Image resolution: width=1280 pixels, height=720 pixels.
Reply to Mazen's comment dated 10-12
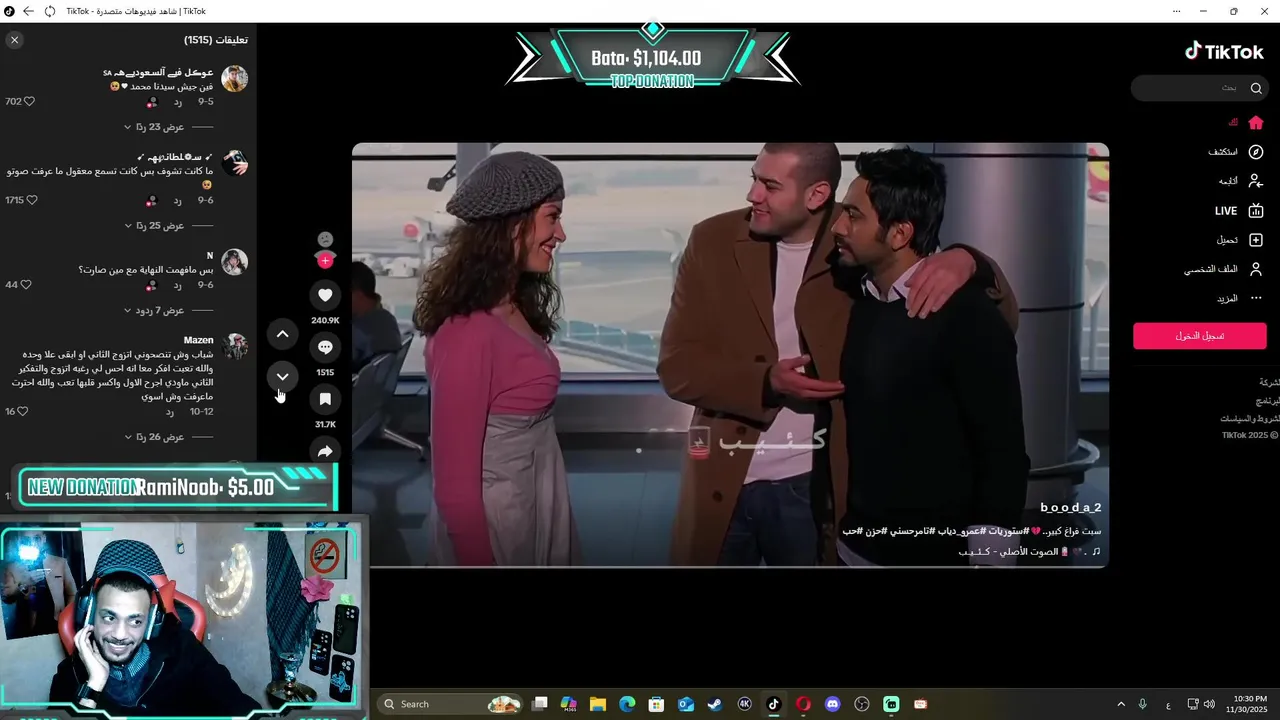(169, 411)
